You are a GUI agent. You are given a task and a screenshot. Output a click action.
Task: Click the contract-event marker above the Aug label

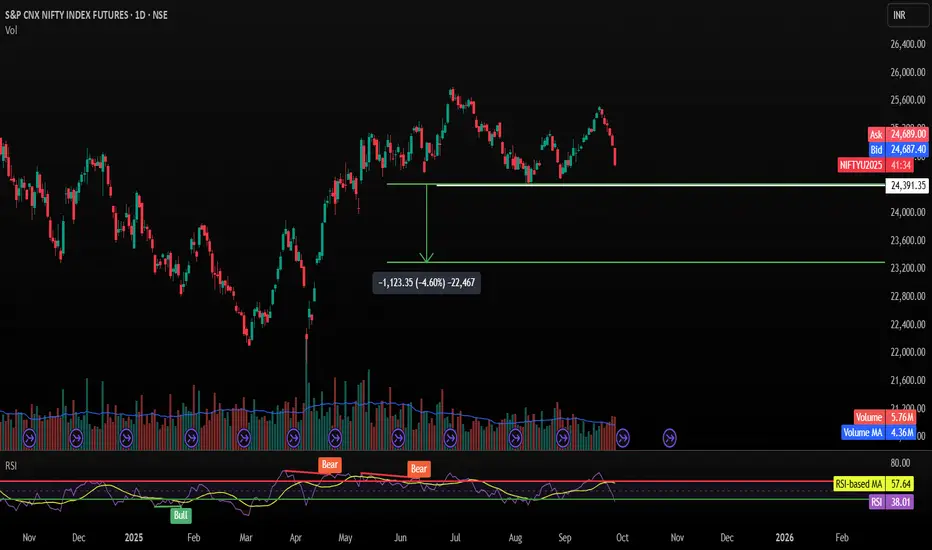point(515,439)
